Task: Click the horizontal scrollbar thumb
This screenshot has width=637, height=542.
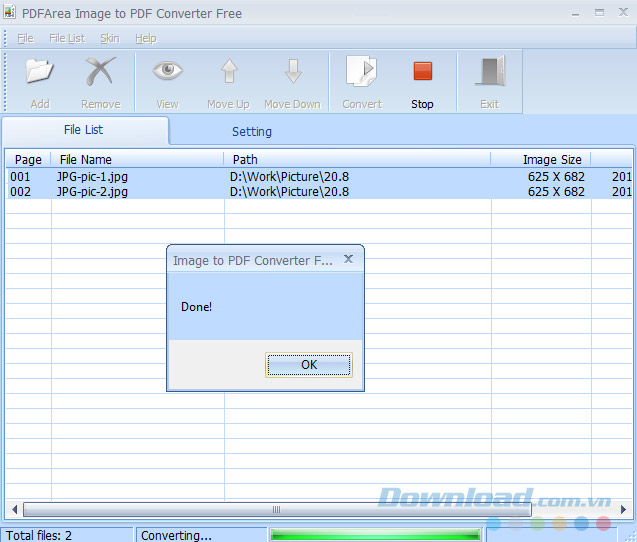Action: 277,509
